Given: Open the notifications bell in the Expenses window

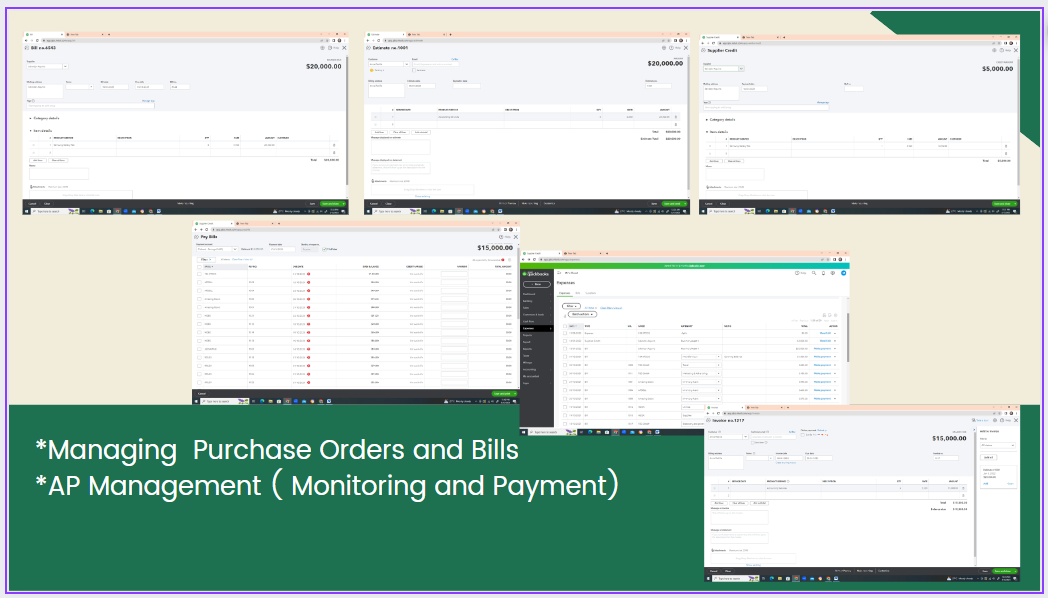Looking at the screenshot, I should 823,273.
